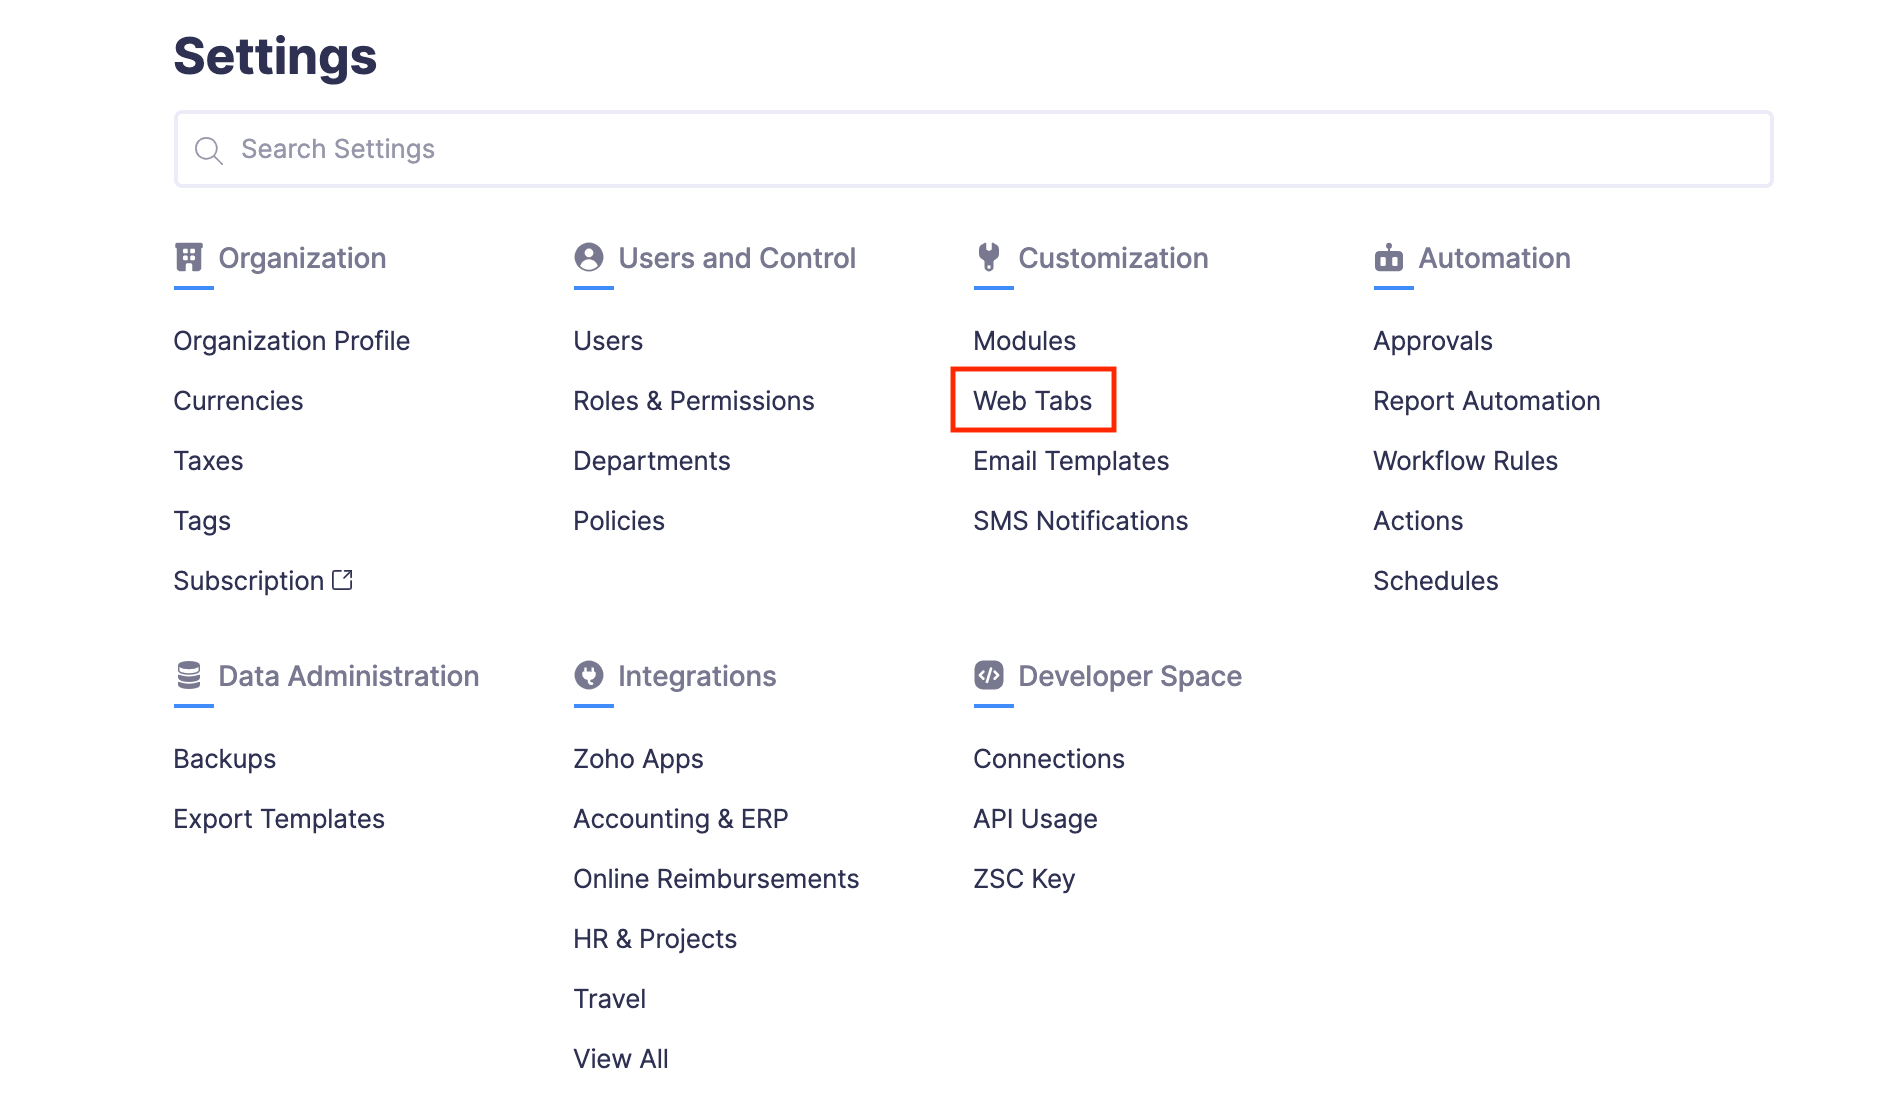Open SMS Notifications settings
Image resolution: width=1900 pixels, height=1120 pixels.
(1081, 520)
